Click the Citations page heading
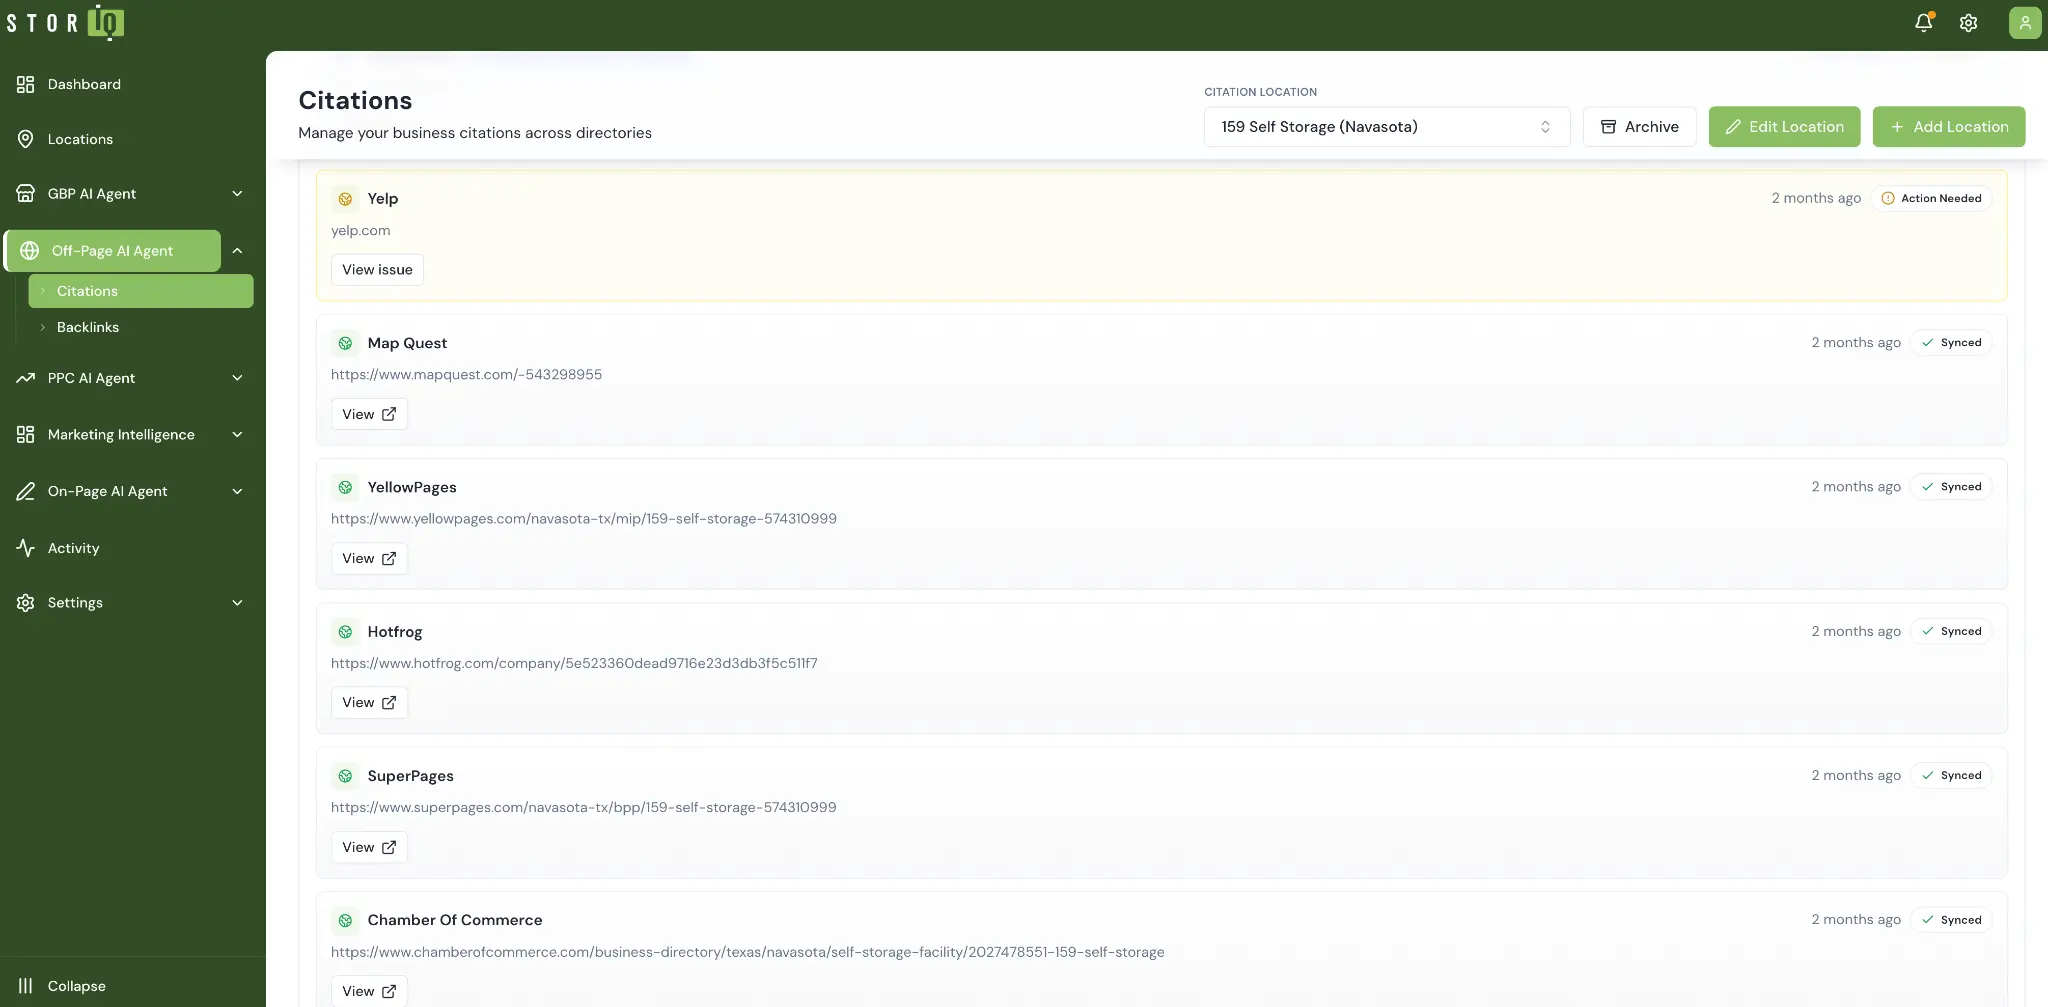Screen dimensions: 2048x1007 coord(355,101)
